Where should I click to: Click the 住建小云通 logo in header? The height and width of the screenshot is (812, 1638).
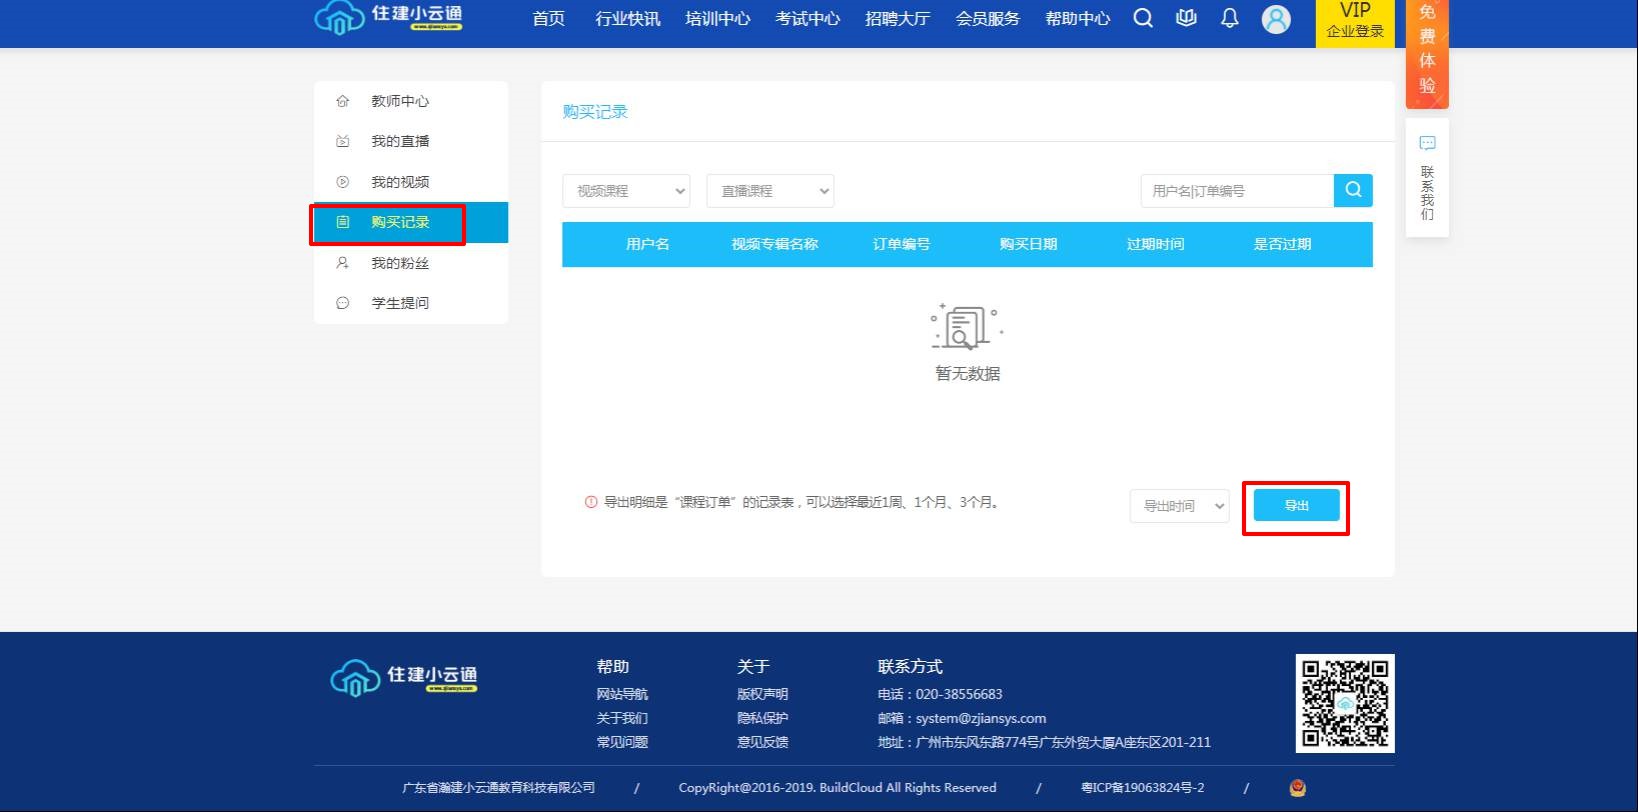[x=388, y=18]
